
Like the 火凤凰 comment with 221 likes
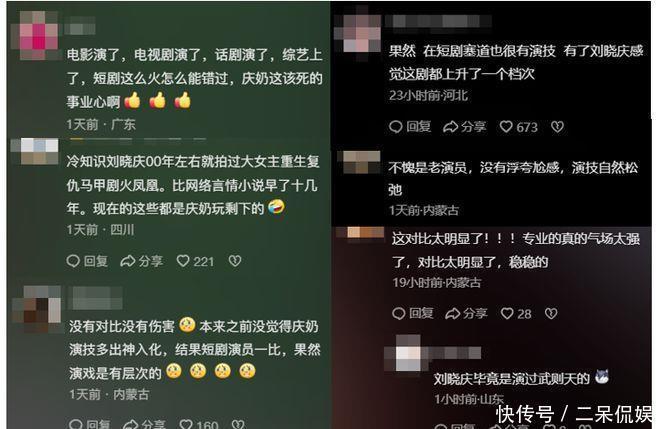(x=195, y=261)
